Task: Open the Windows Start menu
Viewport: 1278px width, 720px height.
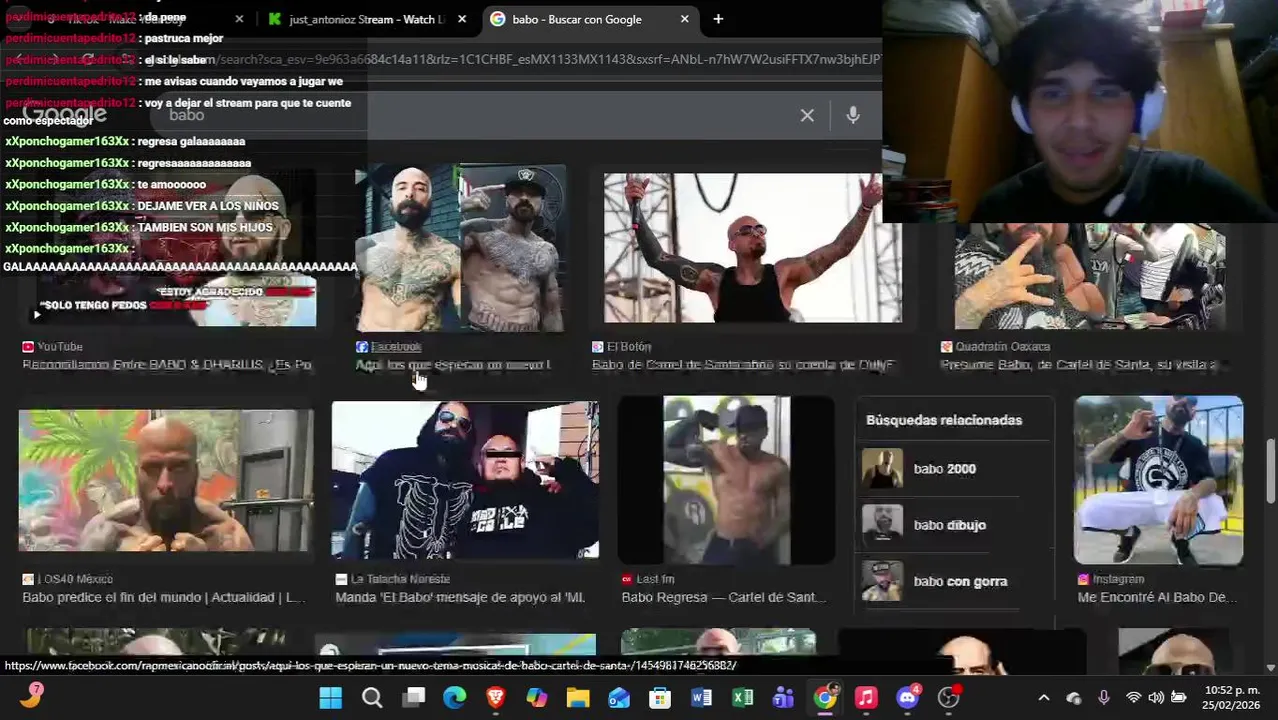Action: [330, 697]
